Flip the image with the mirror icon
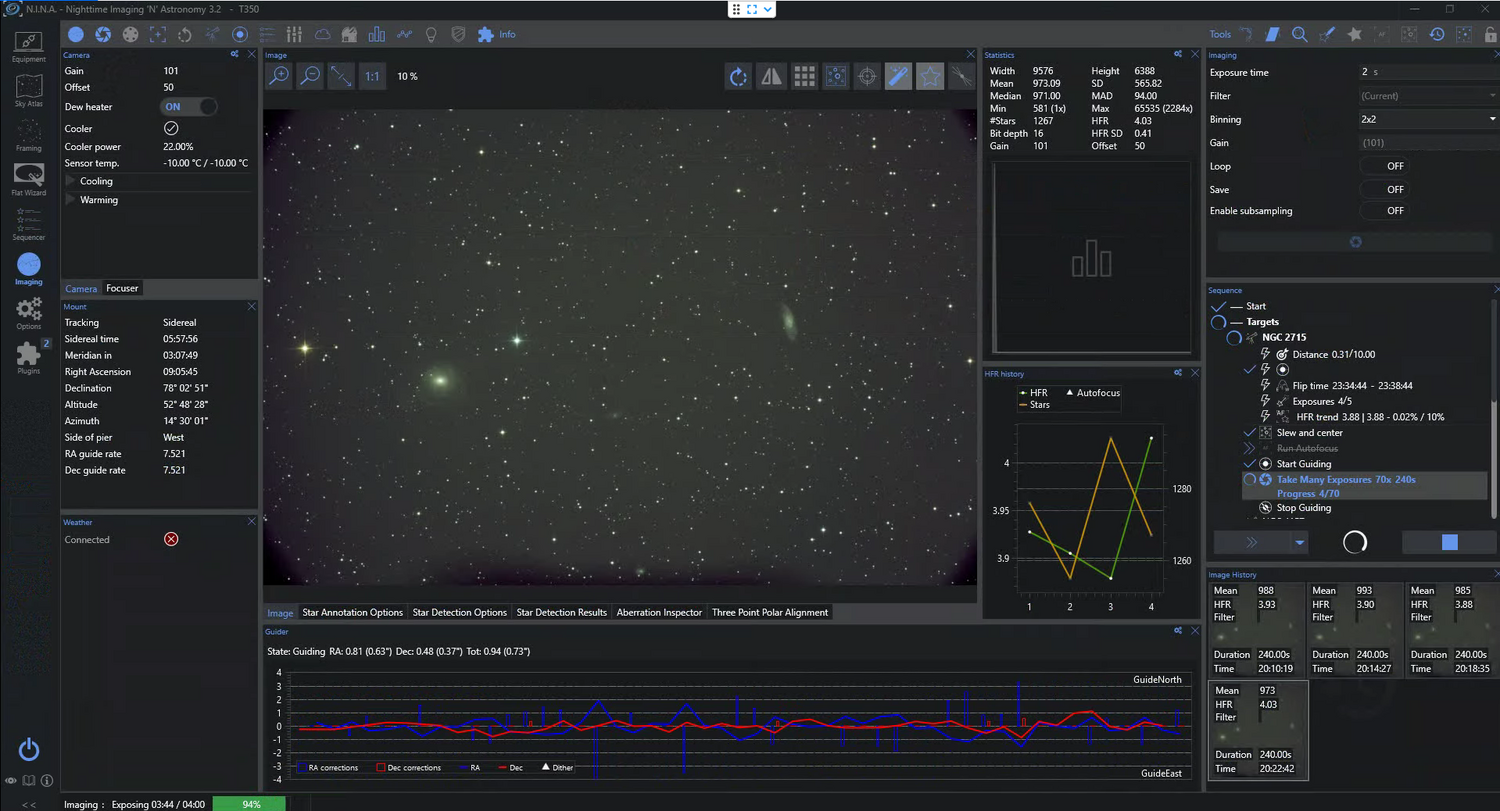 click(x=771, y=76)
